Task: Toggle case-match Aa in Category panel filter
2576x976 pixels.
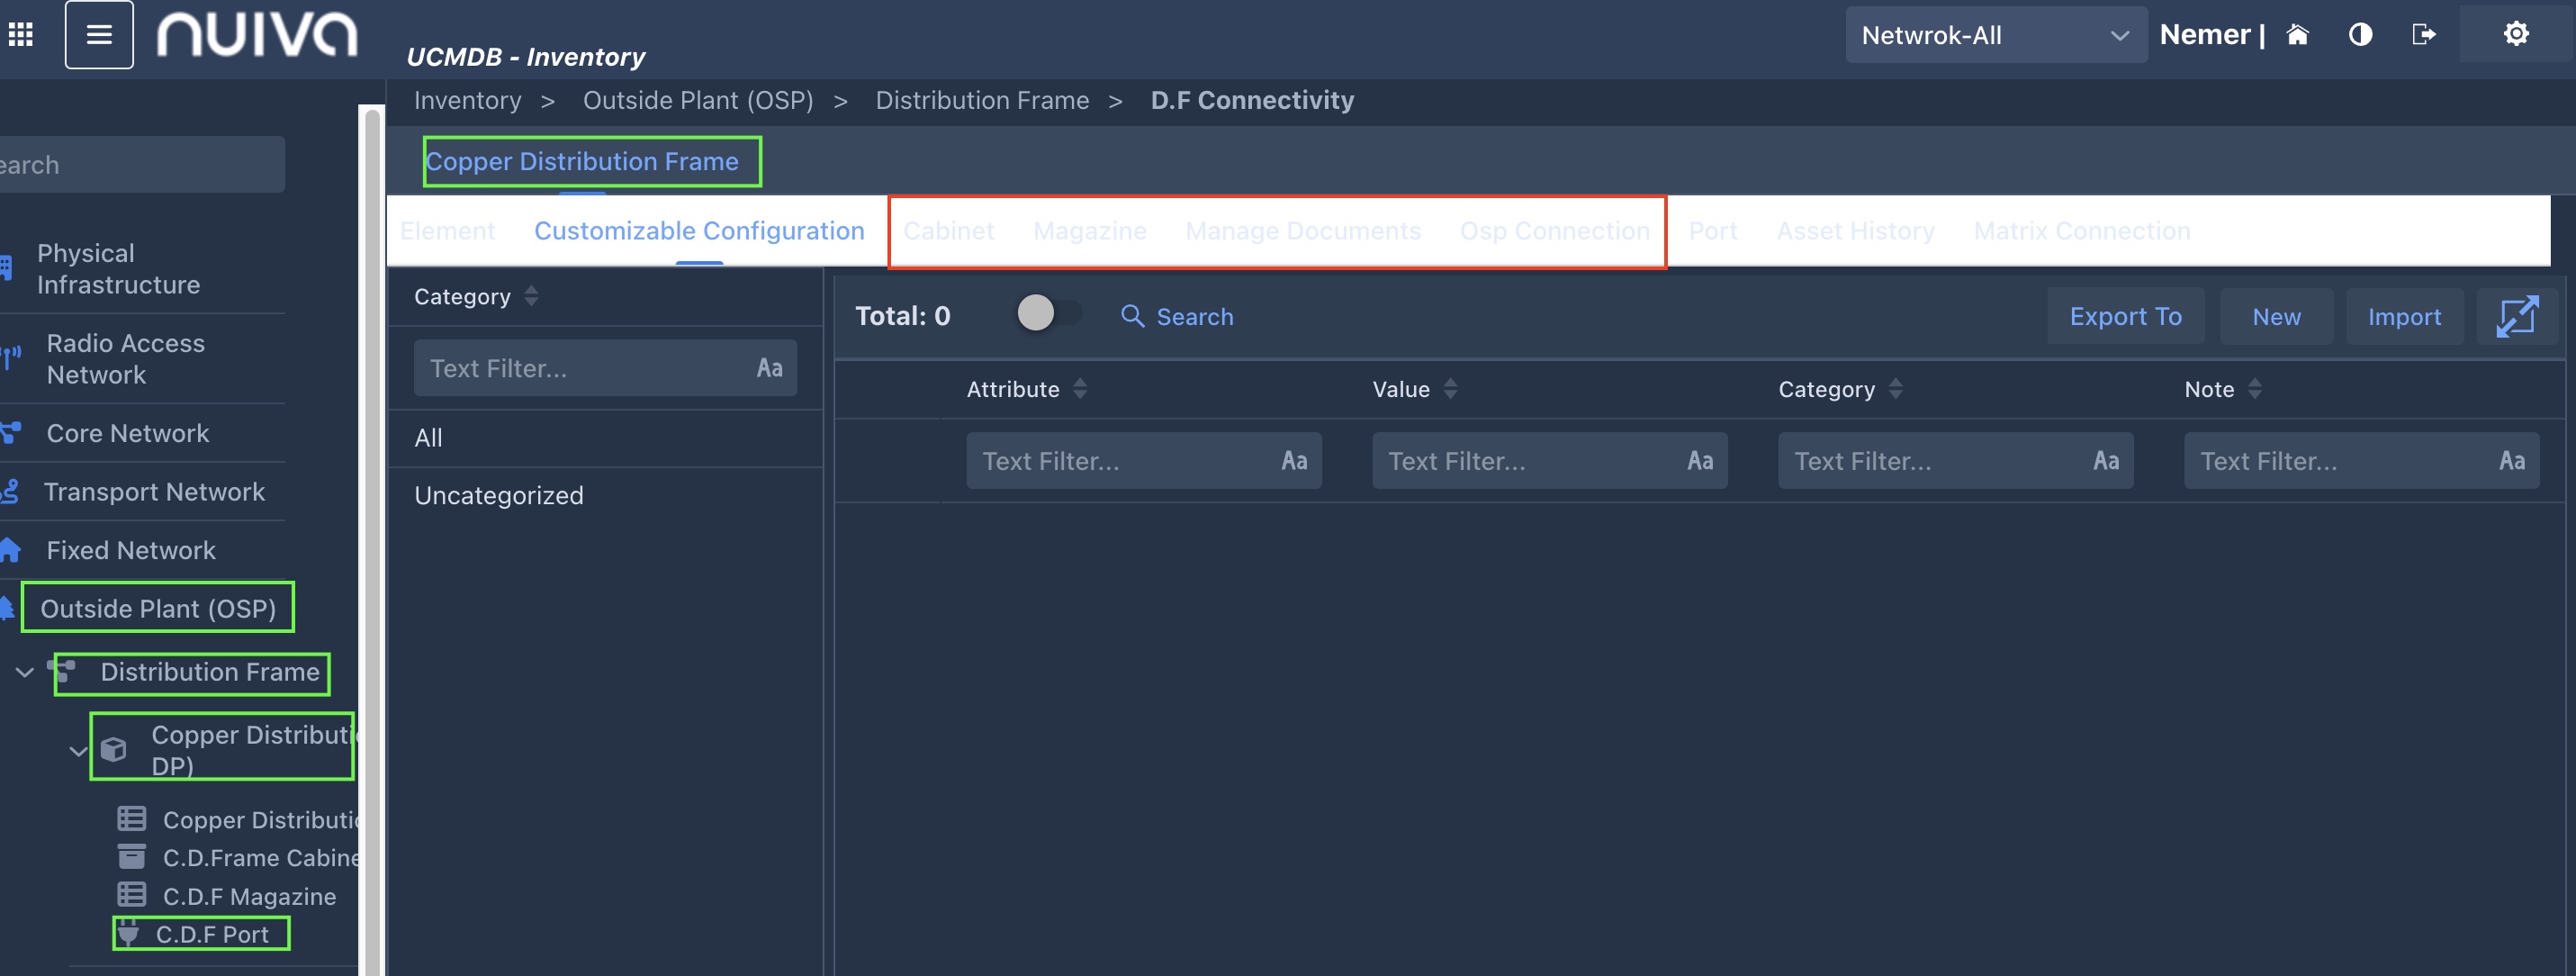Action: click(769, 368)
